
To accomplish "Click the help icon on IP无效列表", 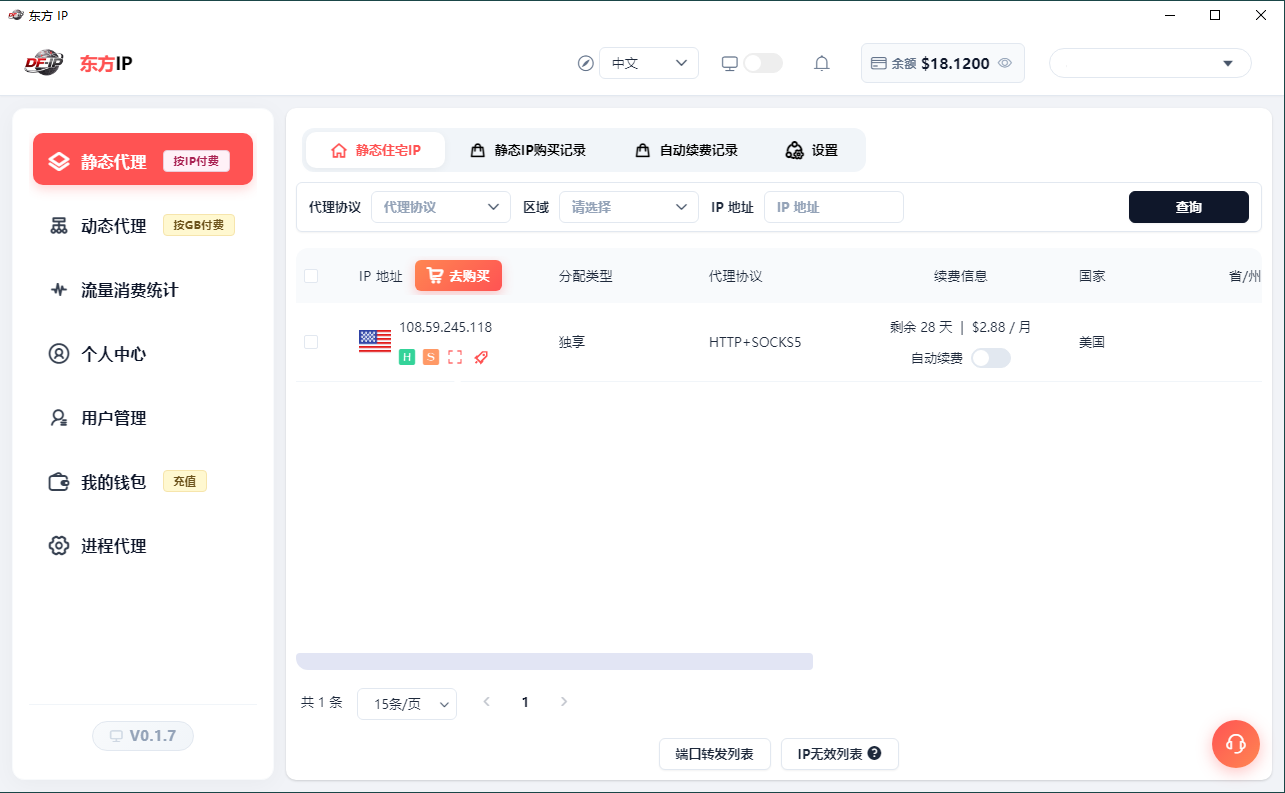I will [875, 753].
